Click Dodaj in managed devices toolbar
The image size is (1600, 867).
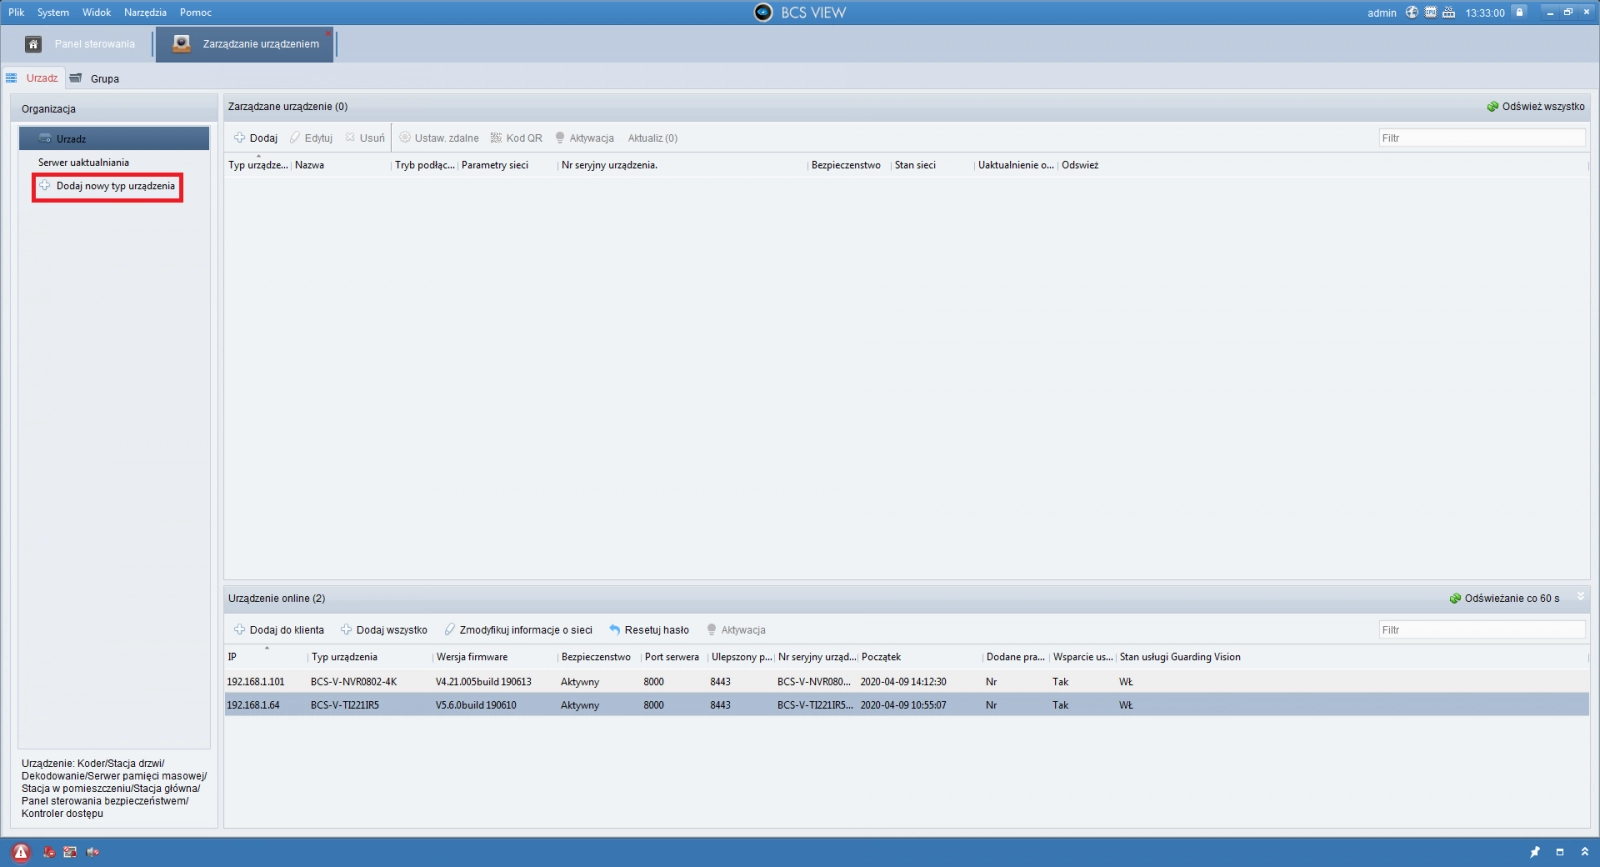tap(256, 138)
